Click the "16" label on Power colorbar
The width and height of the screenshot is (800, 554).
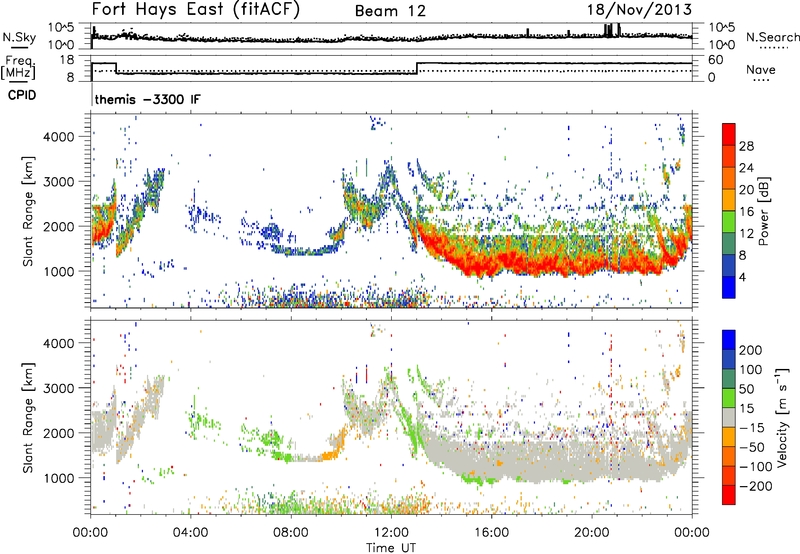(746, 212)
